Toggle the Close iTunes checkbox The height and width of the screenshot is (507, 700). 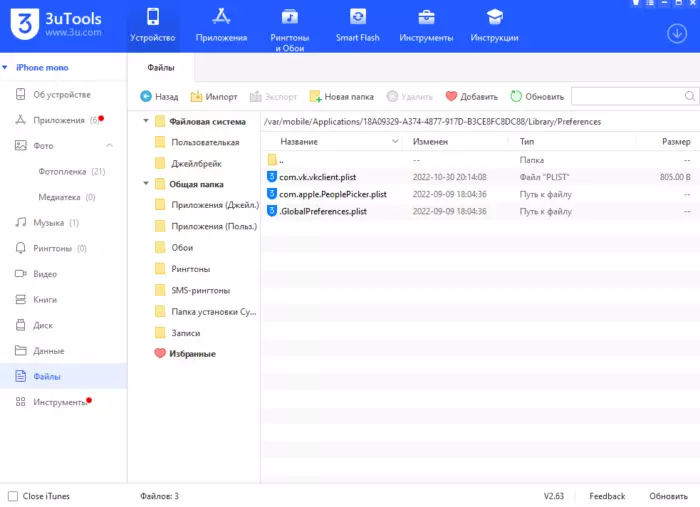click(12, 496)
